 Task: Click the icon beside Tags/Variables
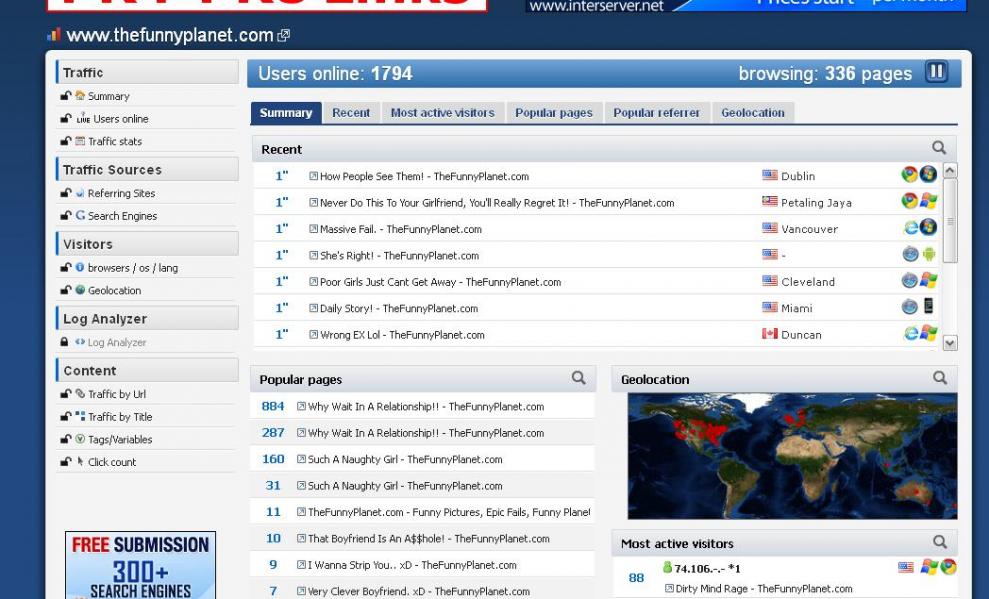tap(80, 439)
